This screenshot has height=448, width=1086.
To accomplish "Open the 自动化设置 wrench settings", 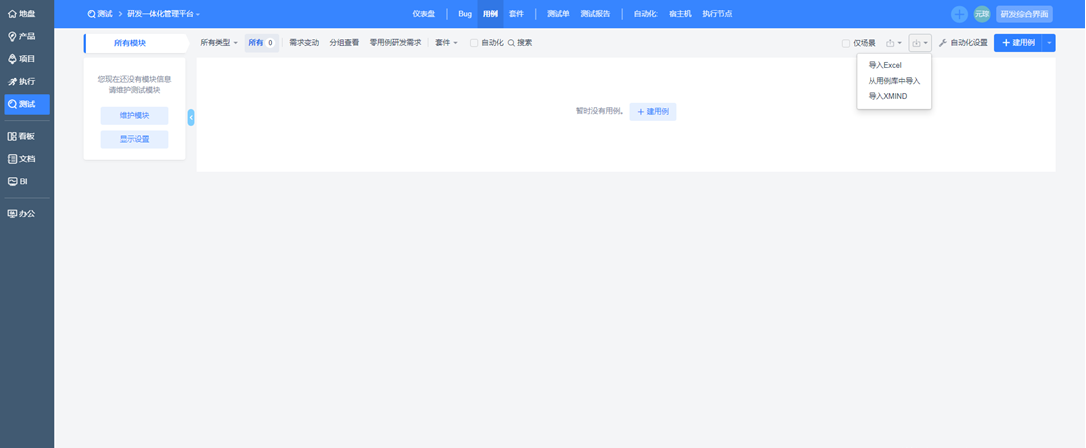I will 963,43.
